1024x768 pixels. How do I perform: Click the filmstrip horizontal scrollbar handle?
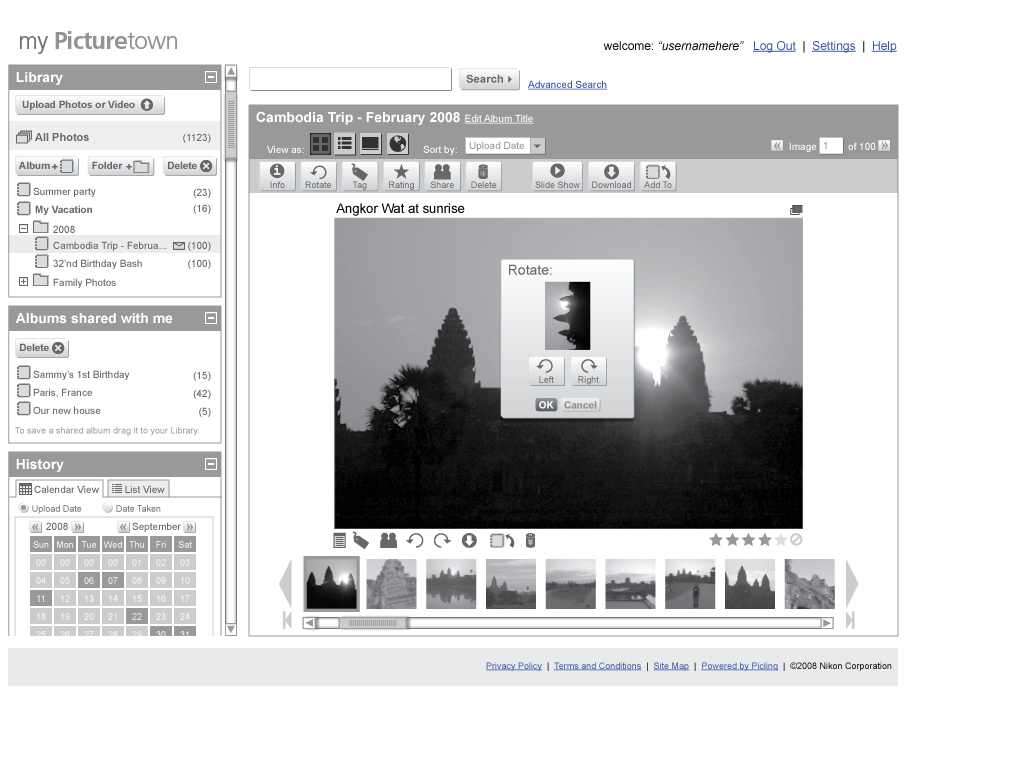pos(374,623)
